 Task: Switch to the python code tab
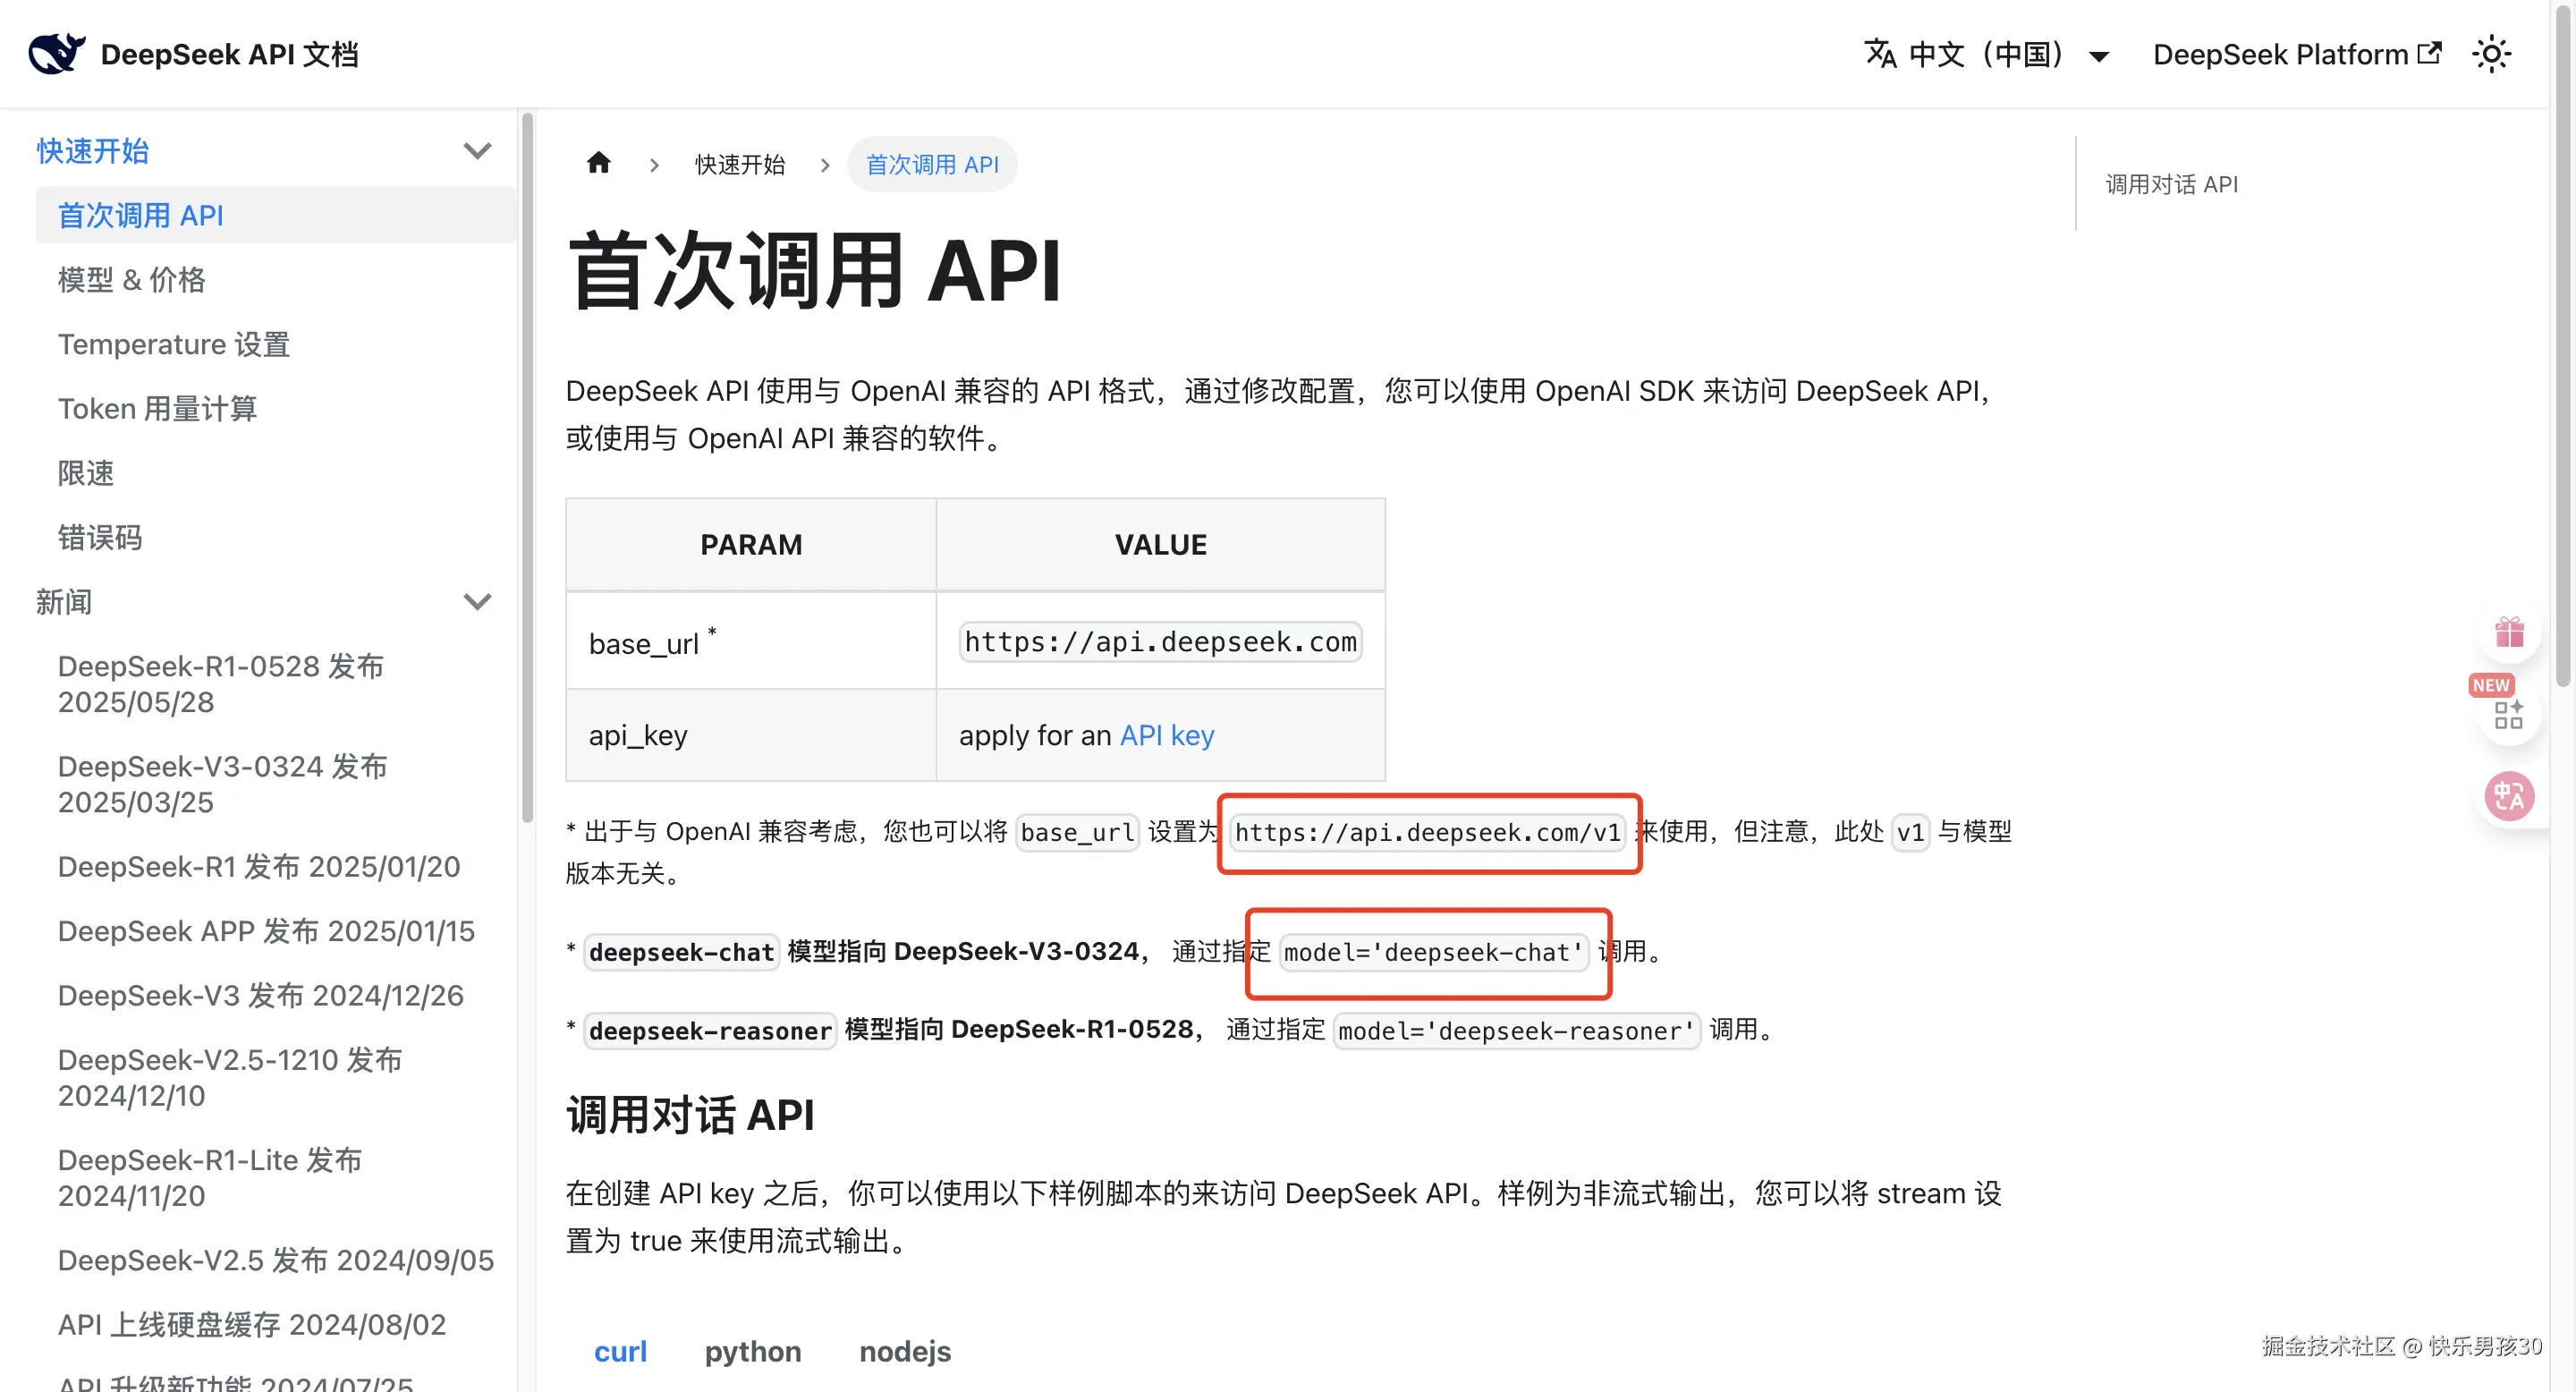pos(752,1351)
